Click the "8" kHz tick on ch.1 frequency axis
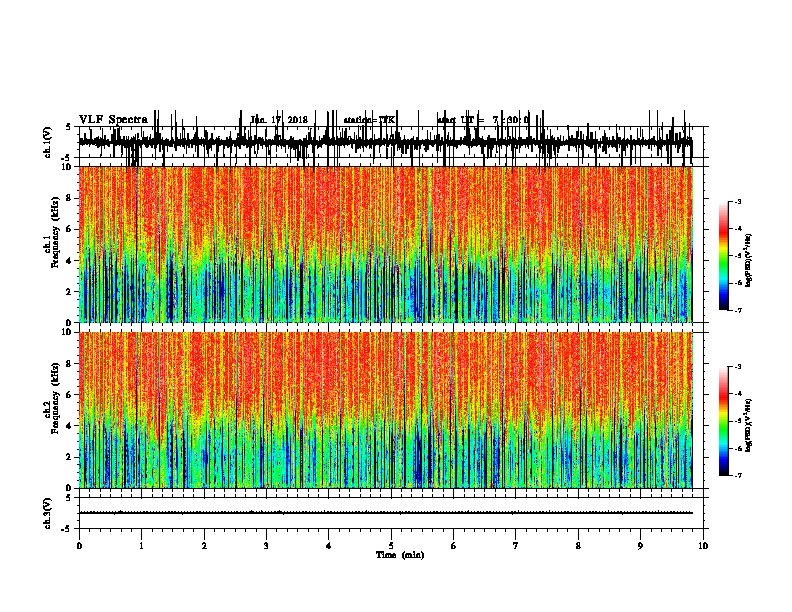 [x=70, y=198]
